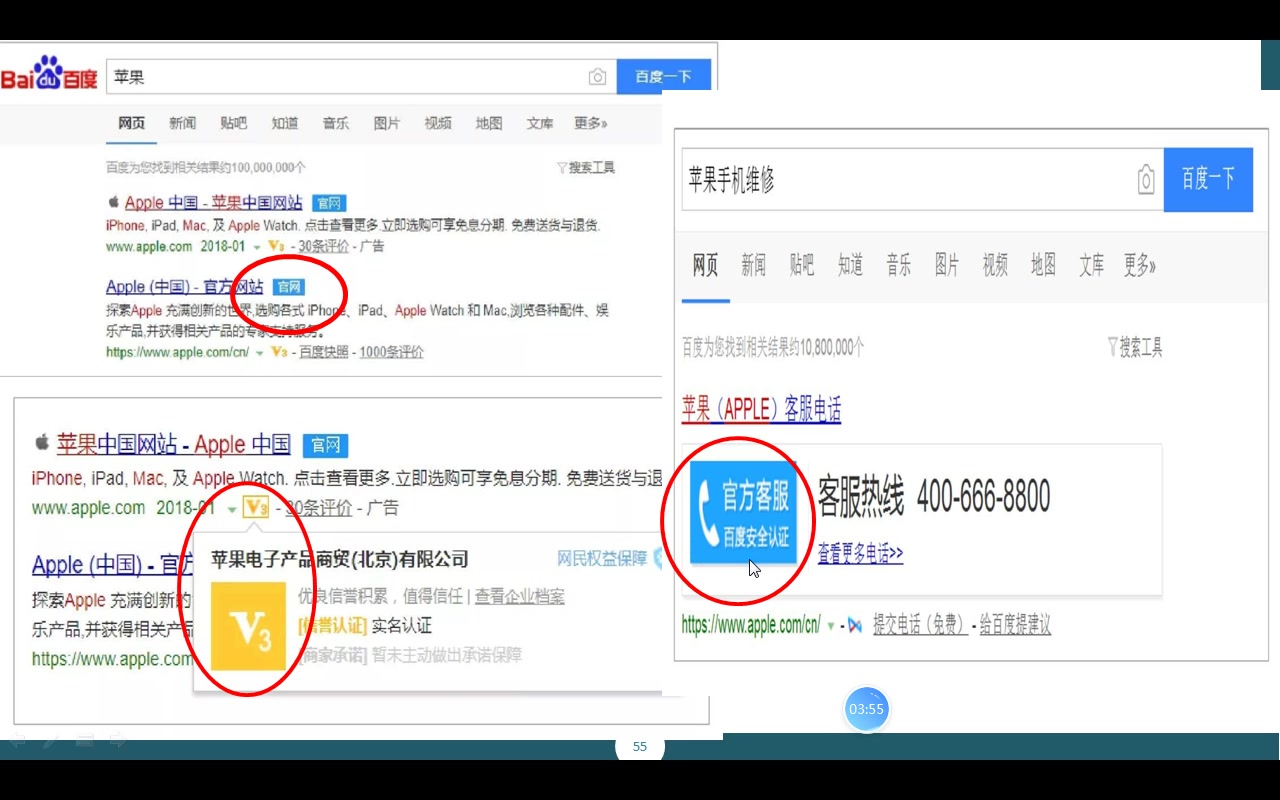Open the 查看企业档案 link
Screen dimensions: 1280x800
coord(519,597)
